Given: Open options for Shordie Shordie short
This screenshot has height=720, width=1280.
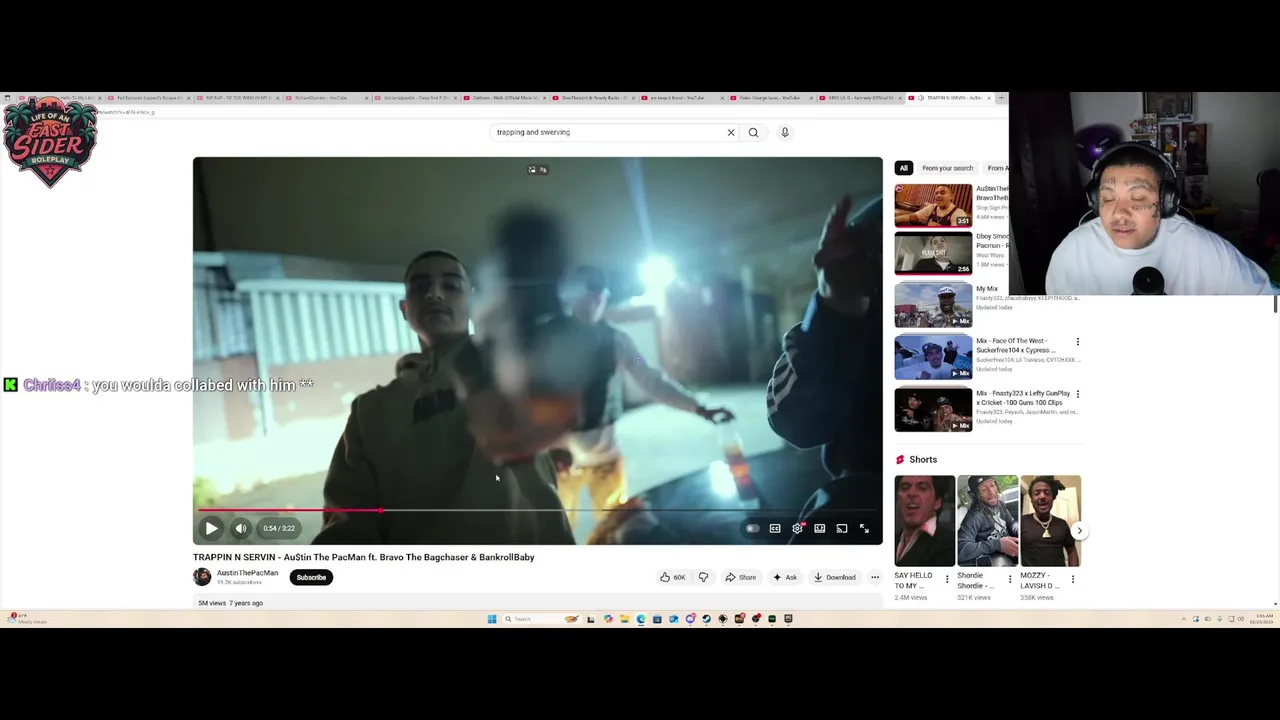Looking at the screenshot, I should point(1009,579).
